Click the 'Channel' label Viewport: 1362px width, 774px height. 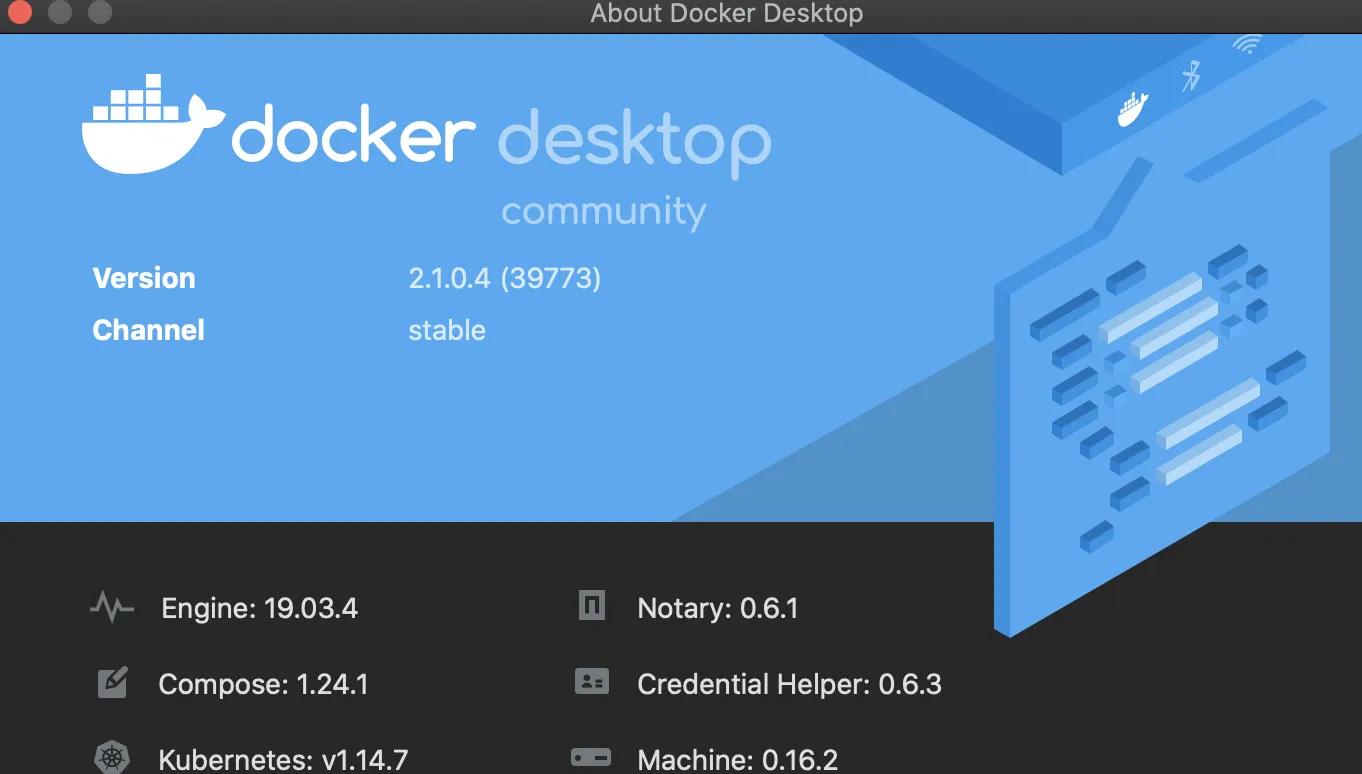[x=149, y=330]
